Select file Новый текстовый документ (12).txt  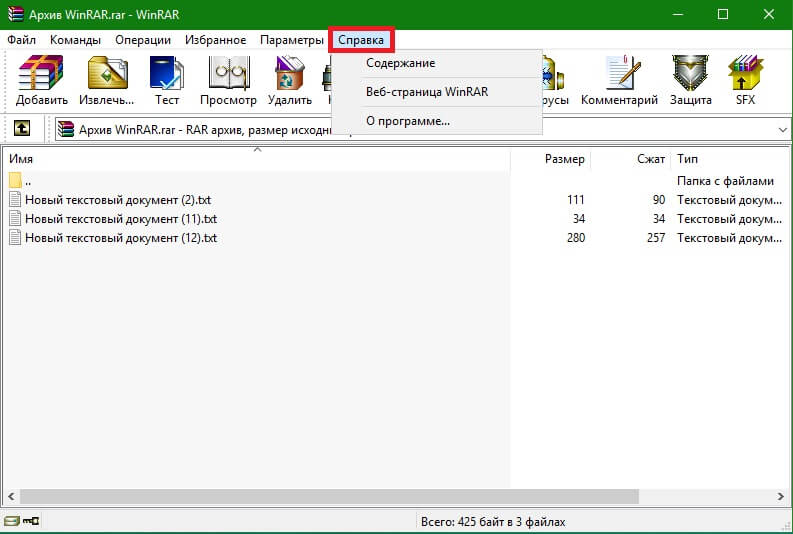coord(121,238)
